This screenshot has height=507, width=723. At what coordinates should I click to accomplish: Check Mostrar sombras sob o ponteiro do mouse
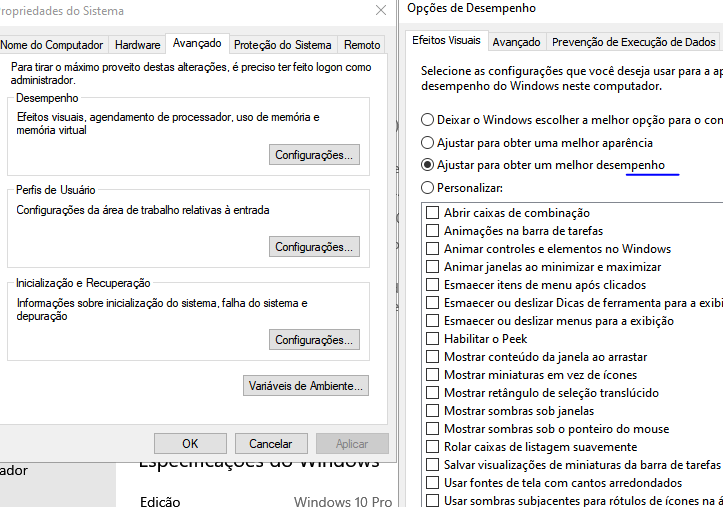433,428
